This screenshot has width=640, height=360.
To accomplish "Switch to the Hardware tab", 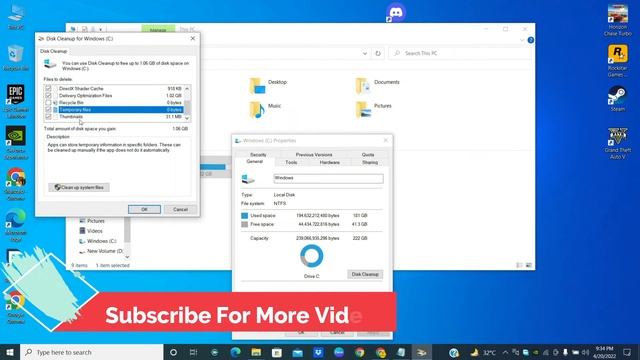I will [x=330, y=162].
